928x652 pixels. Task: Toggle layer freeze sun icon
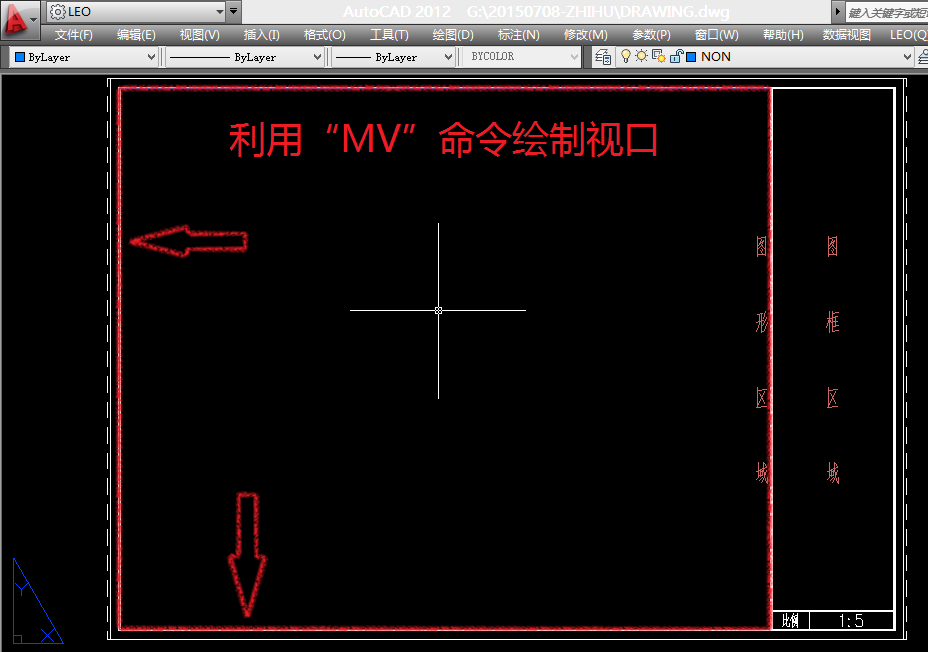[x=642, y=57]
